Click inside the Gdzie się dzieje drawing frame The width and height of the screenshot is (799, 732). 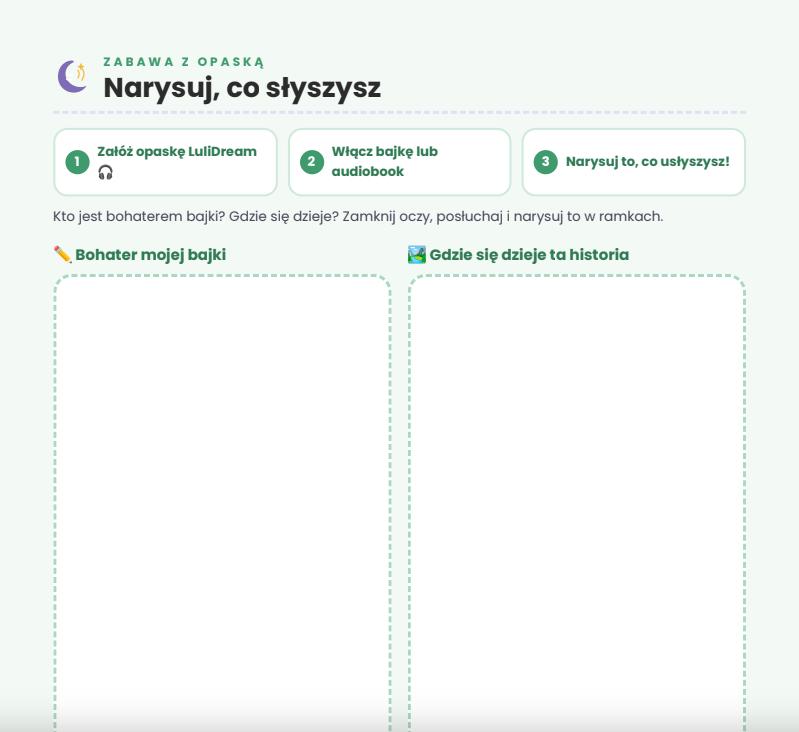(x=577, y=503)
